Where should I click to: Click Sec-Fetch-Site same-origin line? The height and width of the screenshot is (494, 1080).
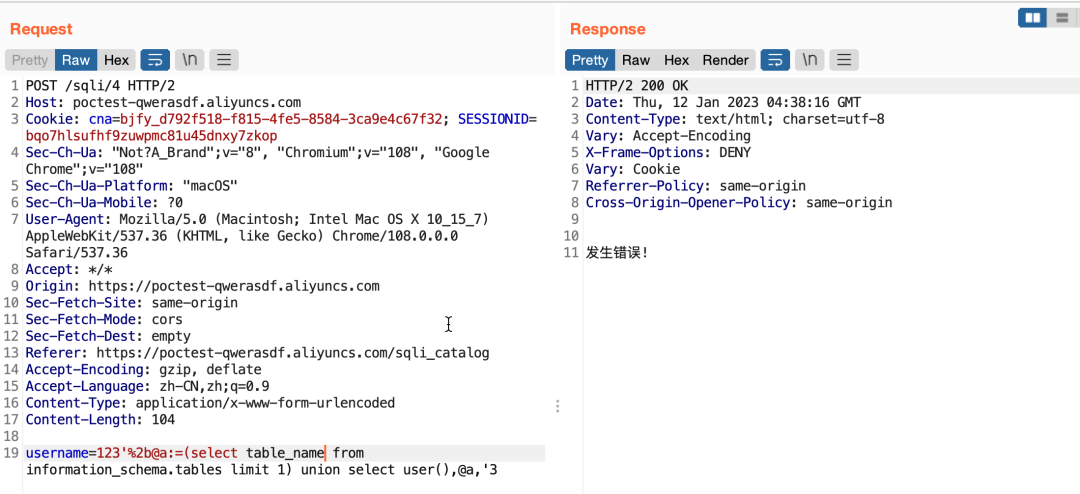[132, 302]
